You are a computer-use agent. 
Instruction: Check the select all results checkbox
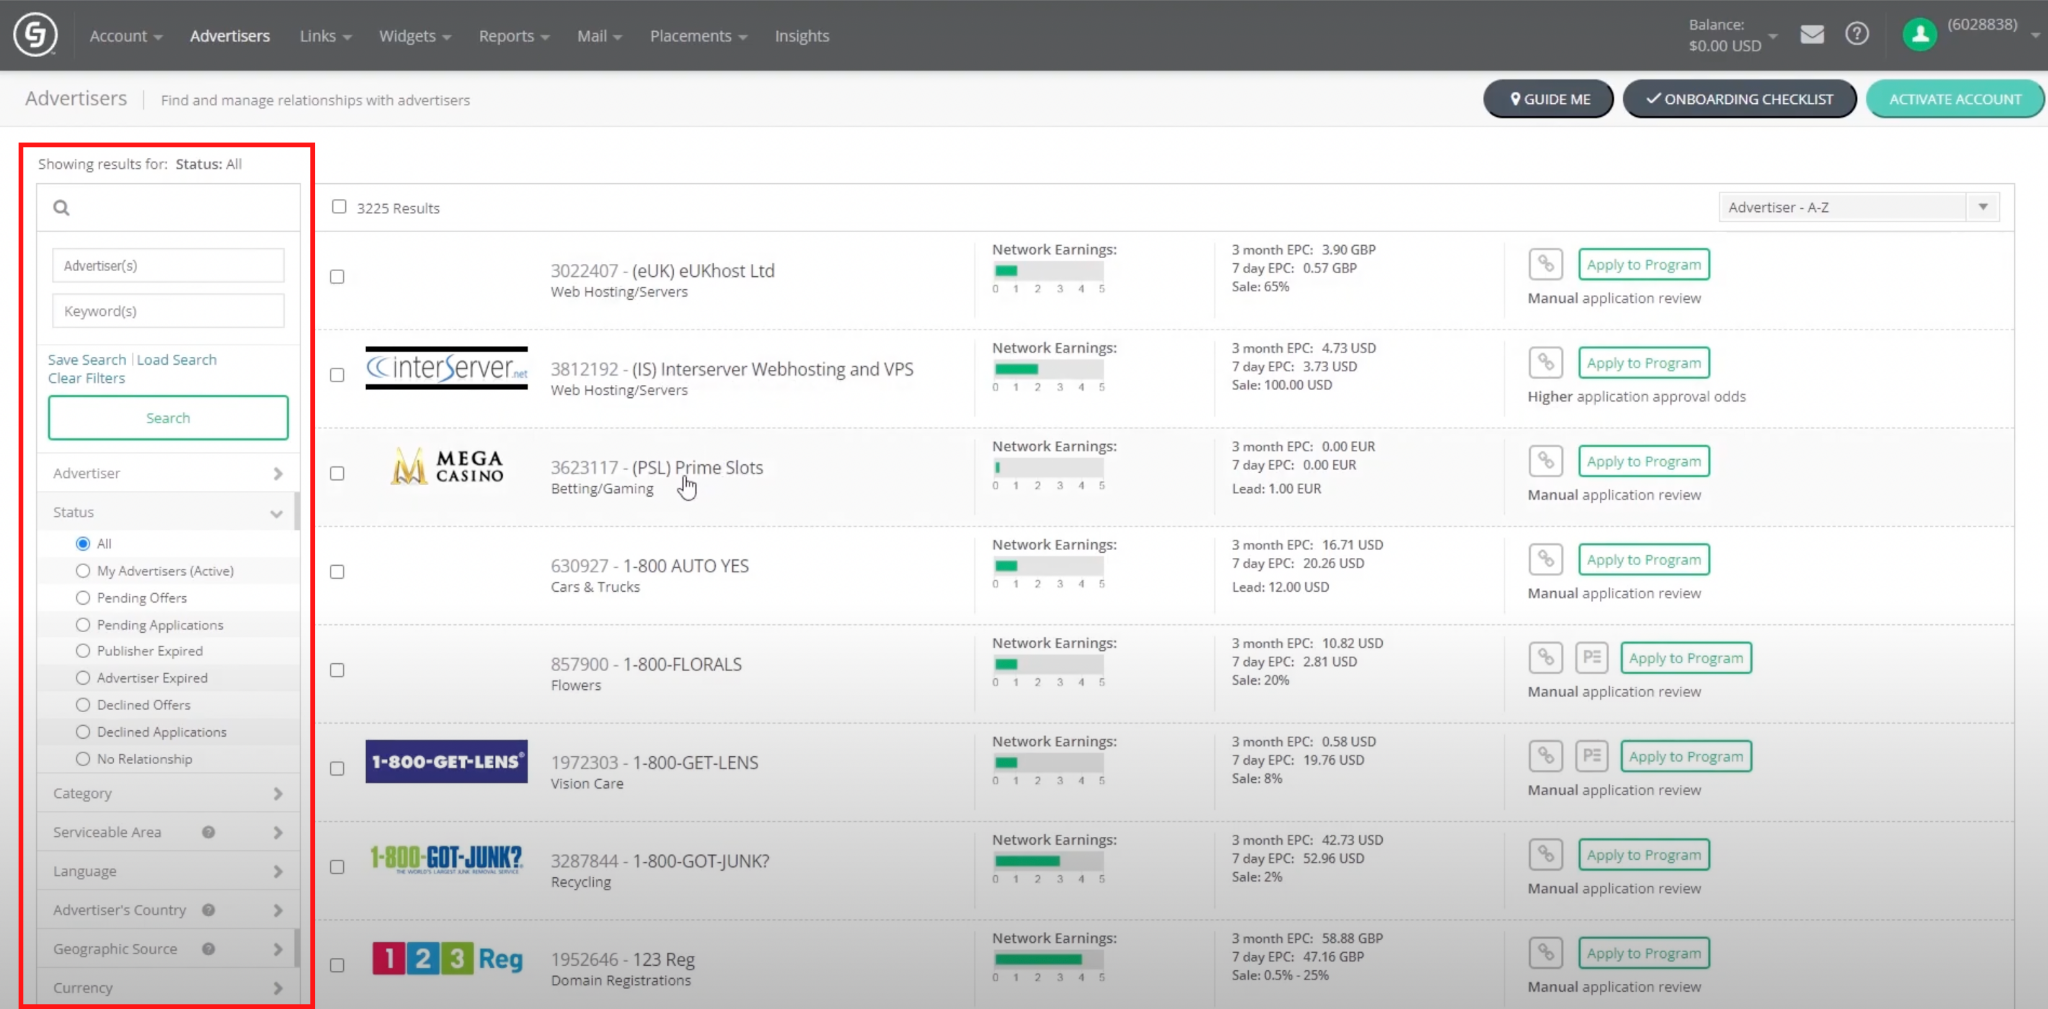pyautogui.click(x=339, y=207)
